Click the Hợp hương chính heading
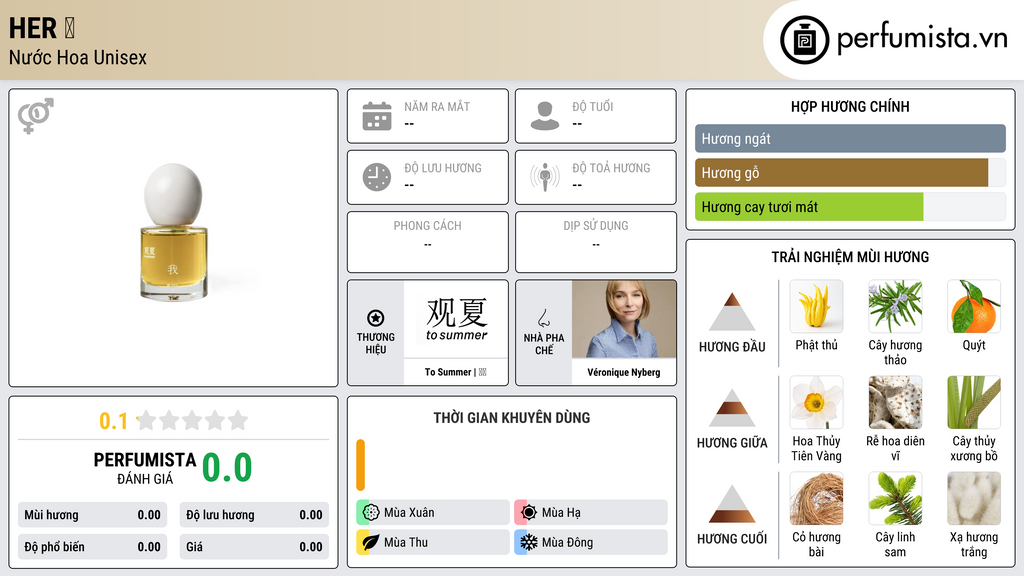This screenshot has height=576, width=1024. (x=850, y=106)
